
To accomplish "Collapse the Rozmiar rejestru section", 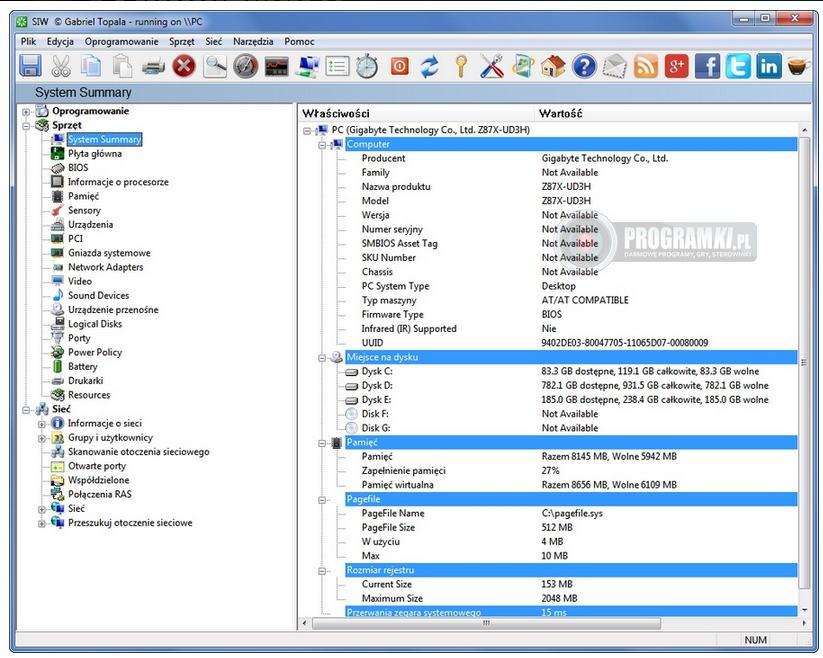I will pos(322,571).
